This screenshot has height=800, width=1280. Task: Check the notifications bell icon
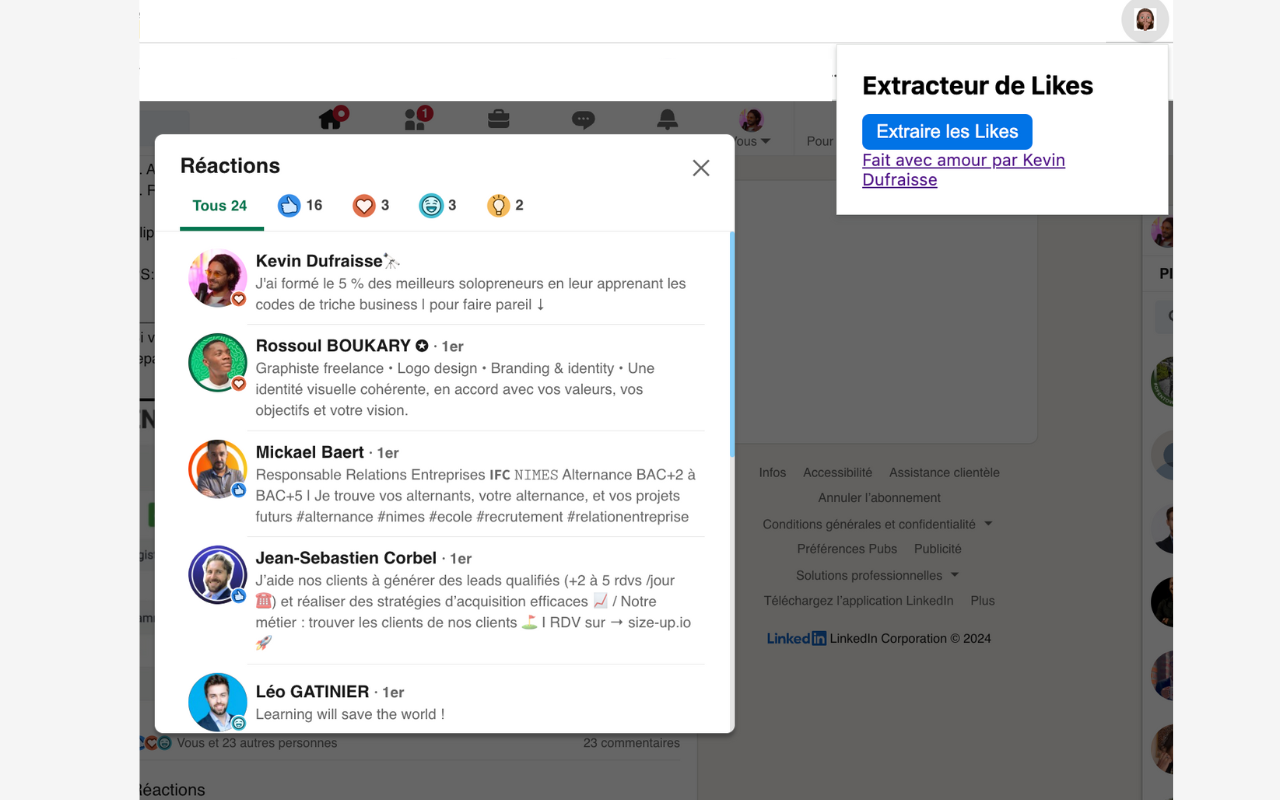point(666,117)
